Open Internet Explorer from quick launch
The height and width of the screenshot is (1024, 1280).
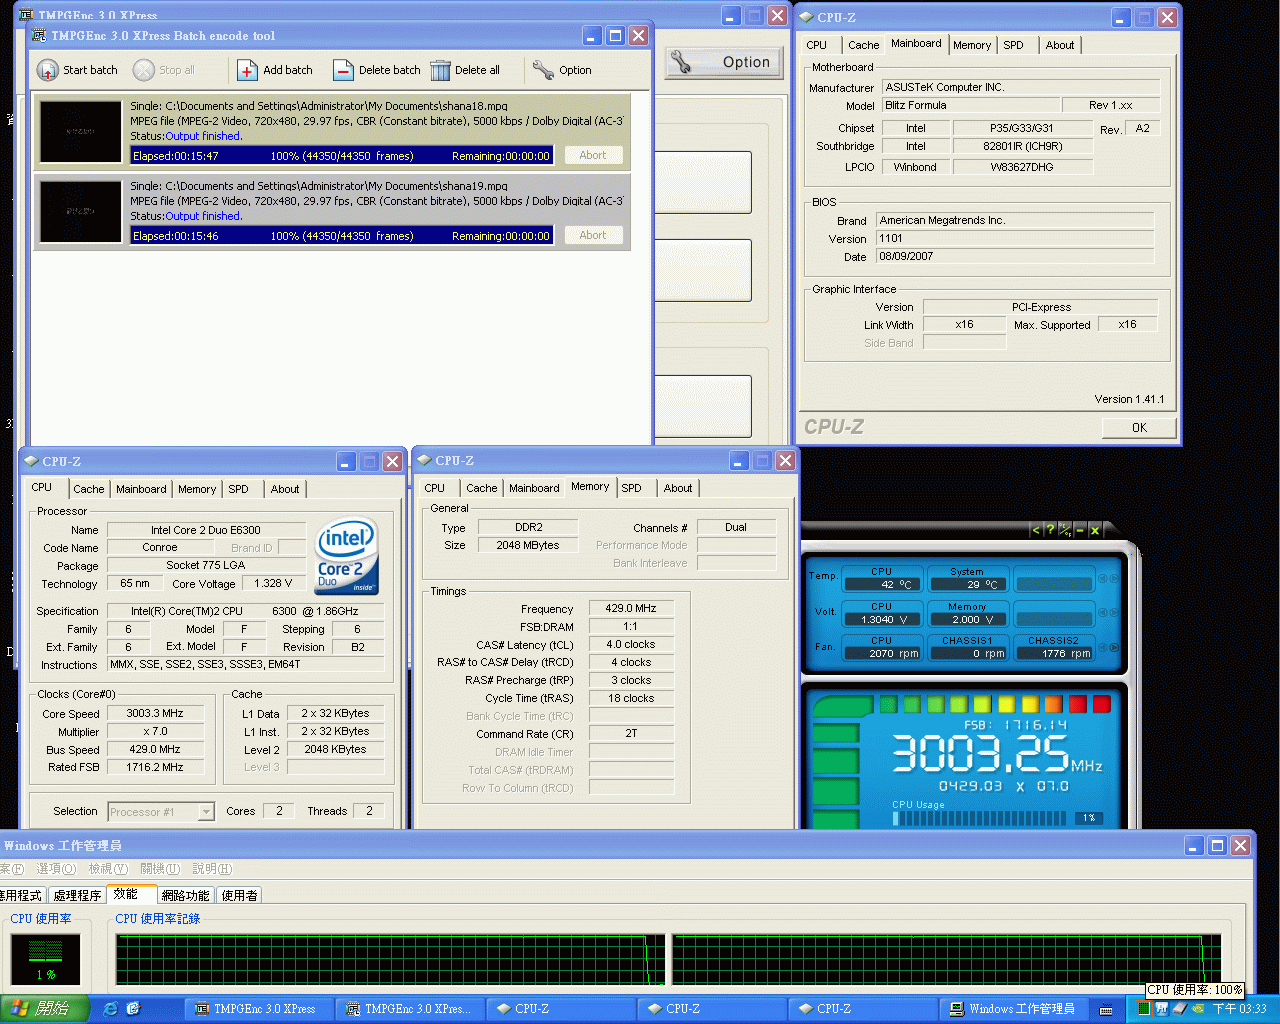click(110, 1009)
